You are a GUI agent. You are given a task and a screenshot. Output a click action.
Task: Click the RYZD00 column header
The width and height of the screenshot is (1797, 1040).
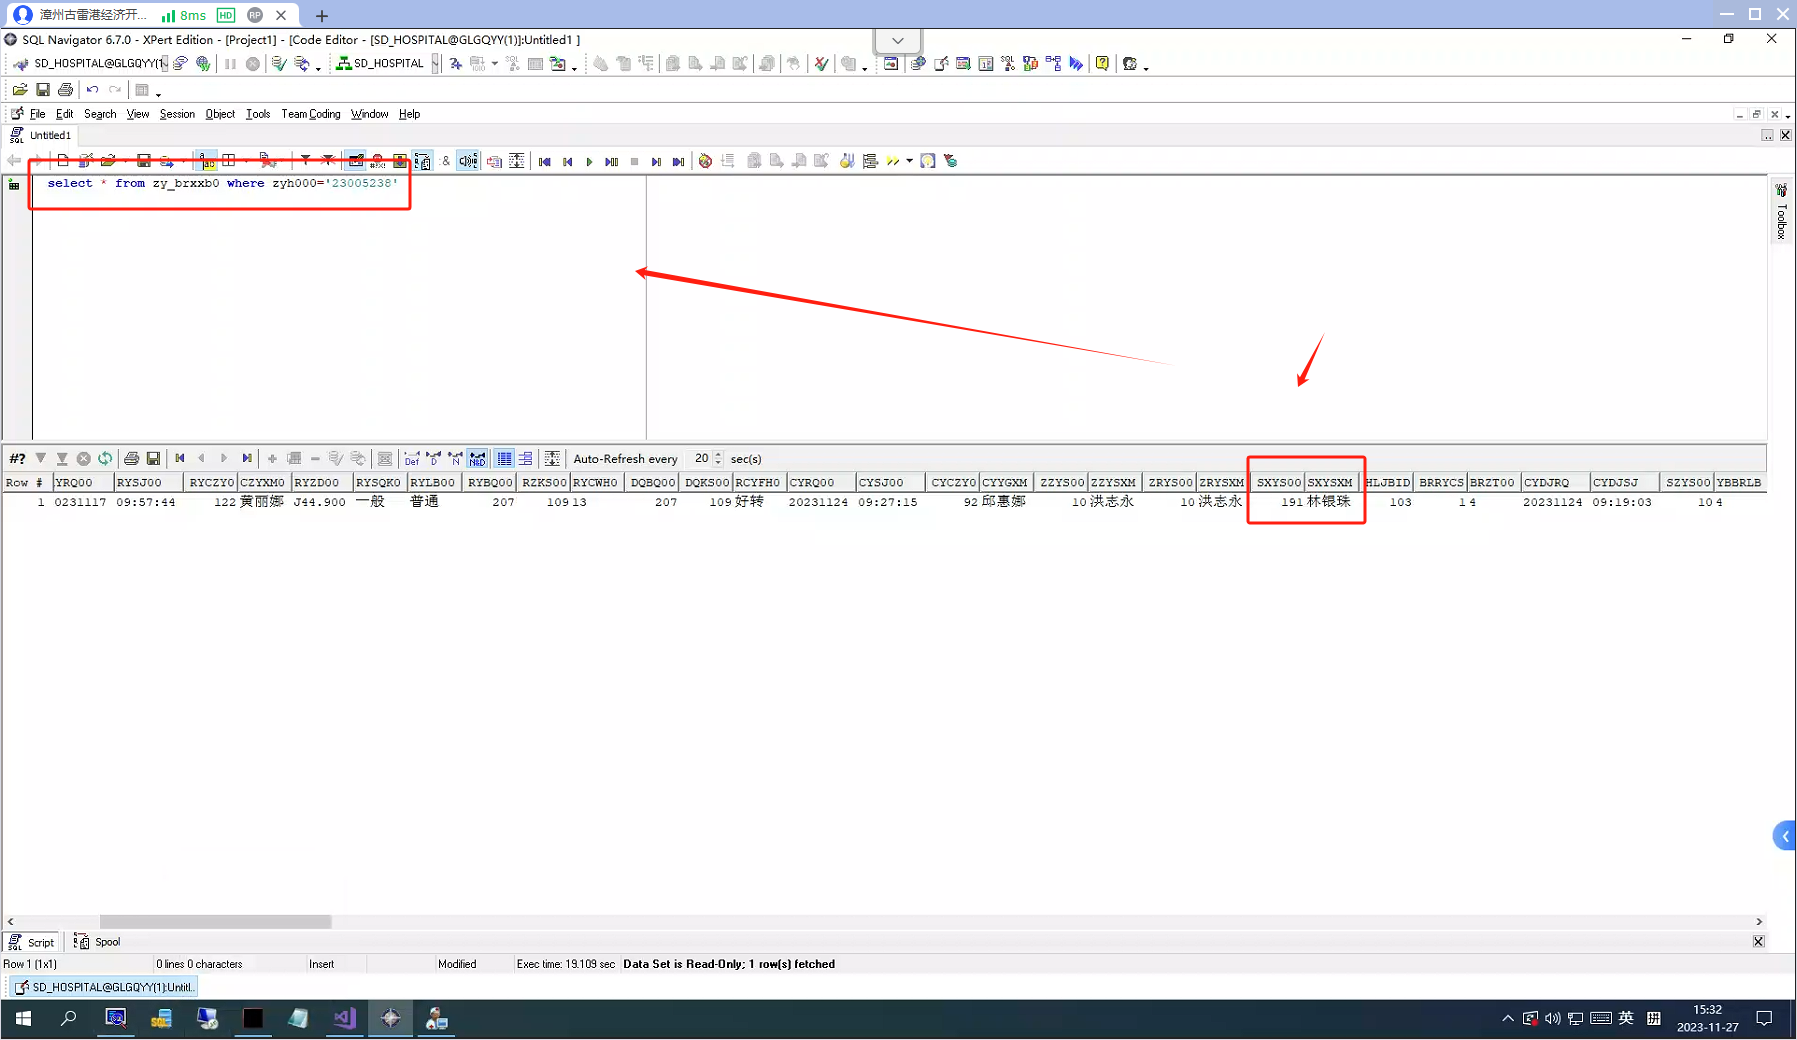tap(321, 482)
